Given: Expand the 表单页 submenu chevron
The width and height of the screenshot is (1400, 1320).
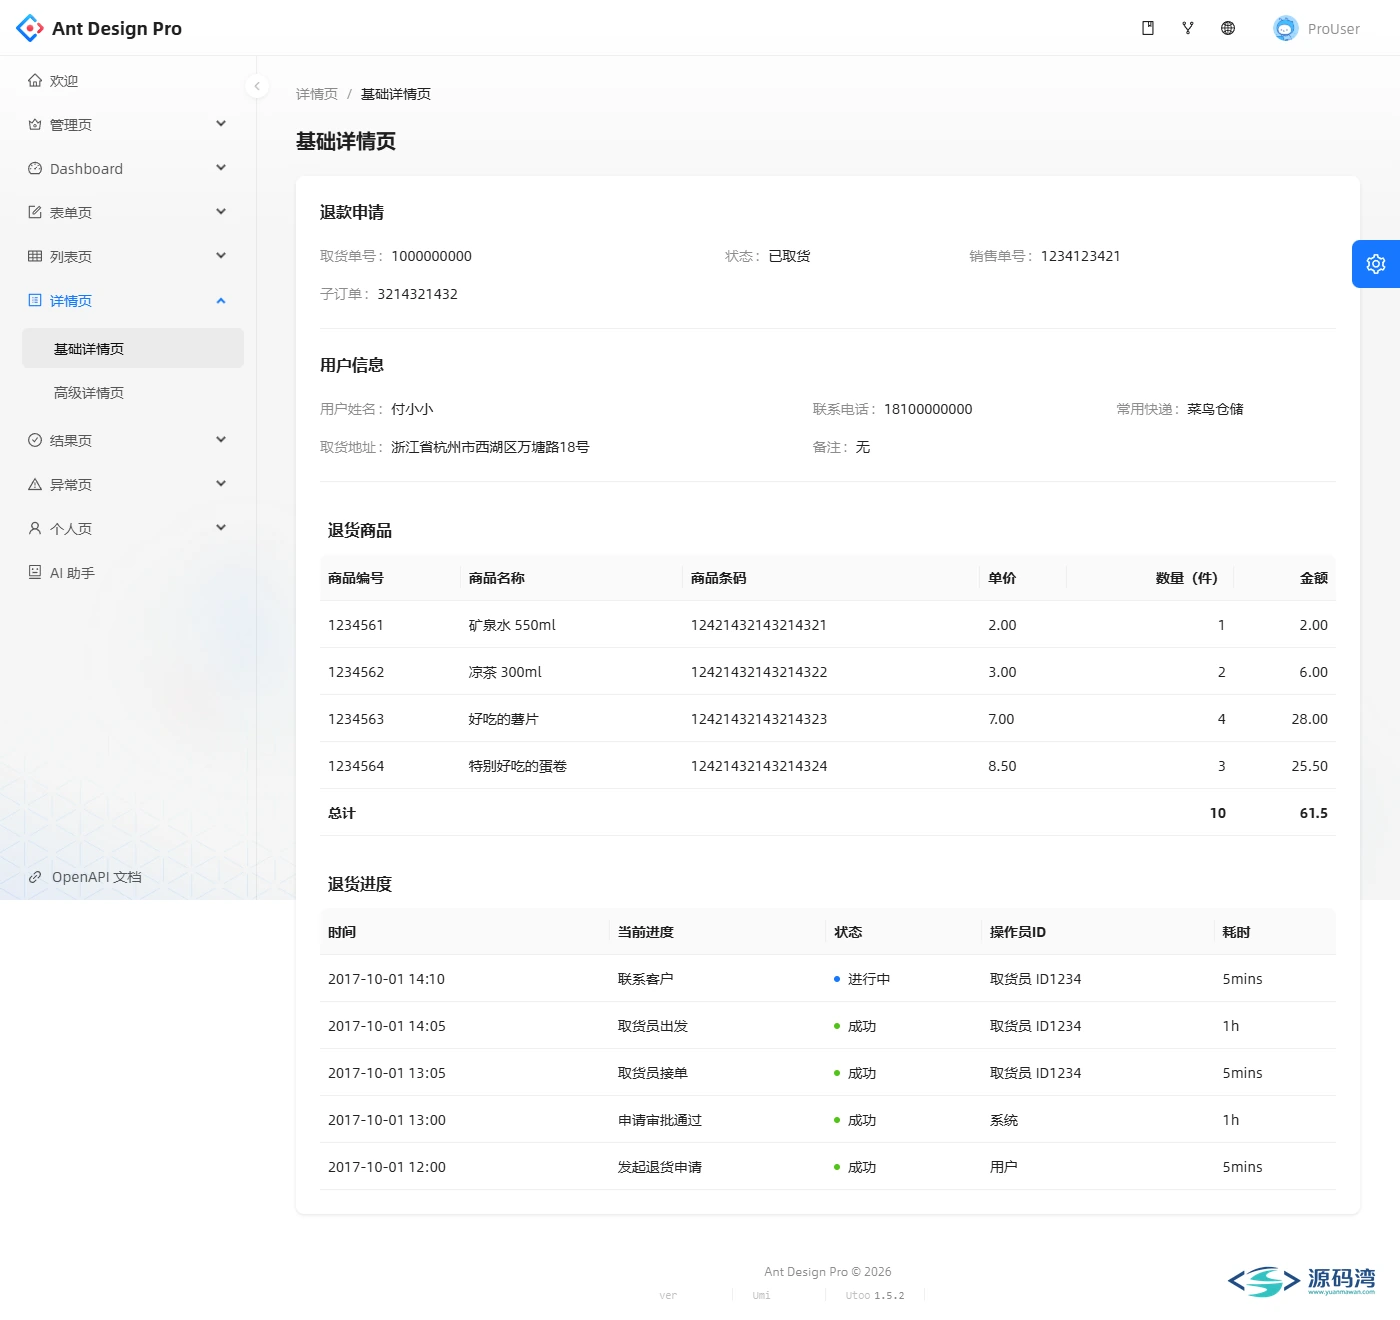Looking at the screenshot, I should click(x=221, y=212).
